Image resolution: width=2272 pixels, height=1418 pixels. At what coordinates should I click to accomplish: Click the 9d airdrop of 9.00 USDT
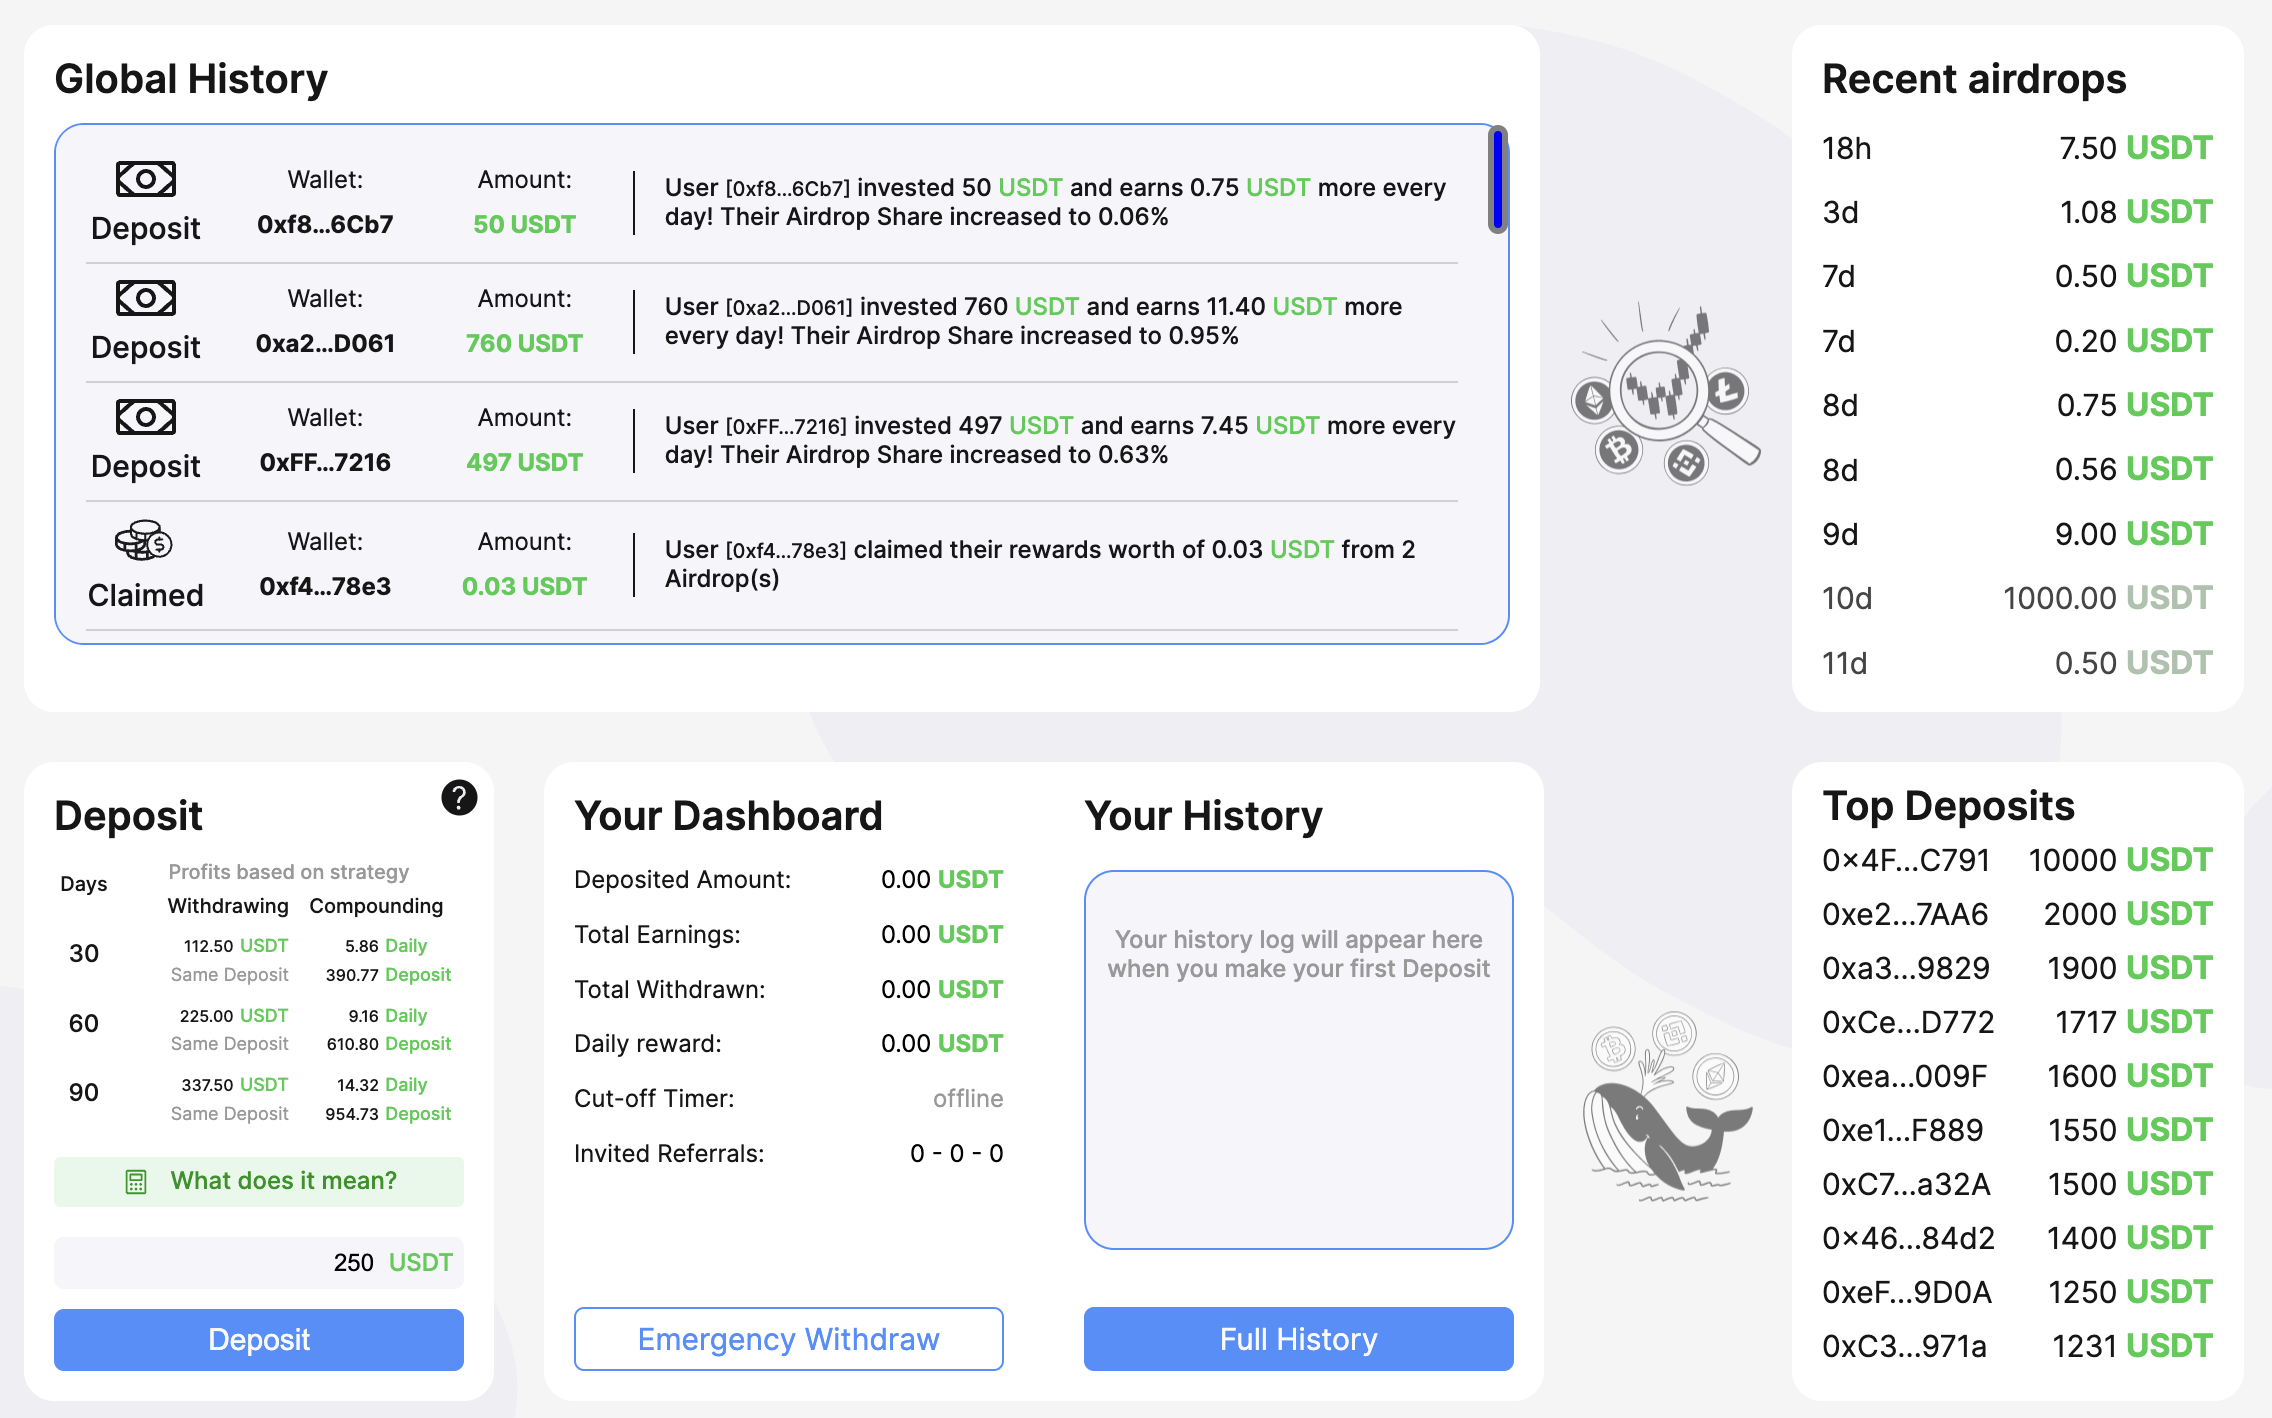coord(2017,534)
